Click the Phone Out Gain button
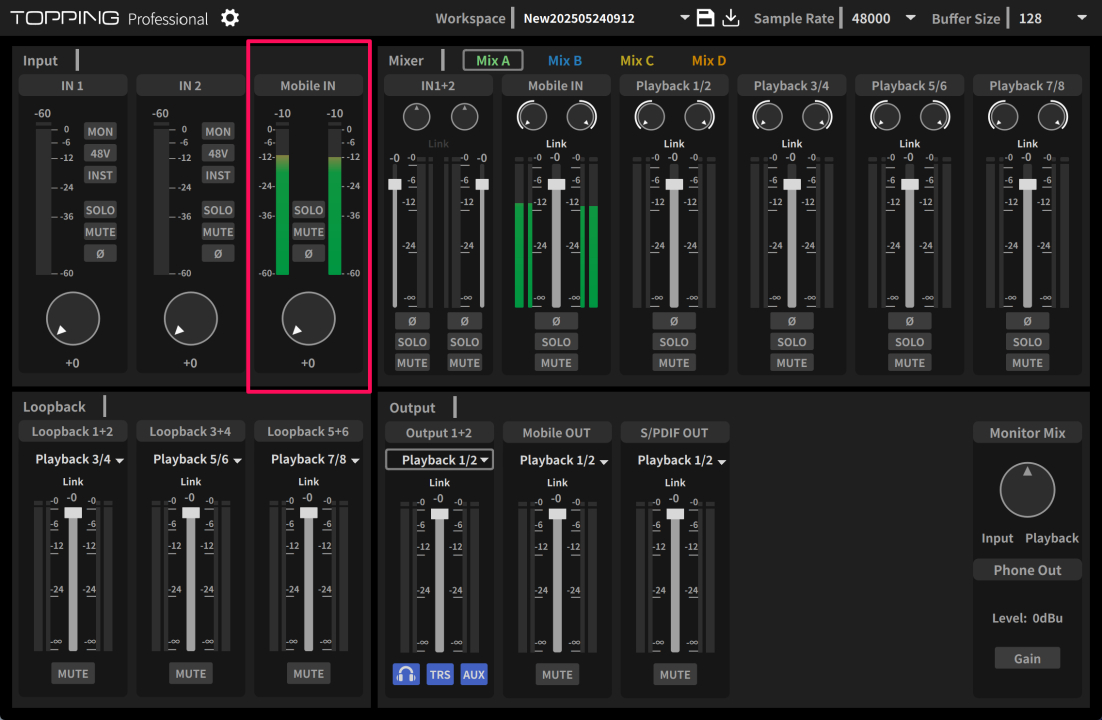Viewport: 1102px width, 720px height. click(1027, 658)
